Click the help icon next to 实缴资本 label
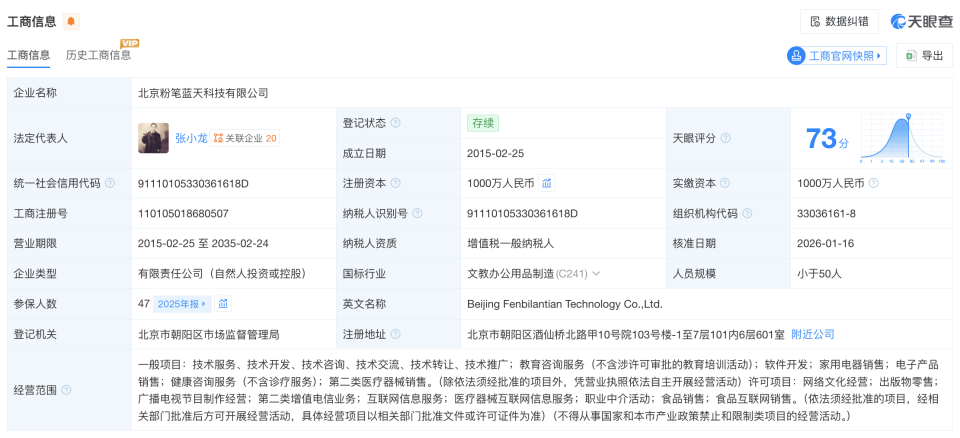The width and height of the screenshot is (960, 438). click(726, 183)
